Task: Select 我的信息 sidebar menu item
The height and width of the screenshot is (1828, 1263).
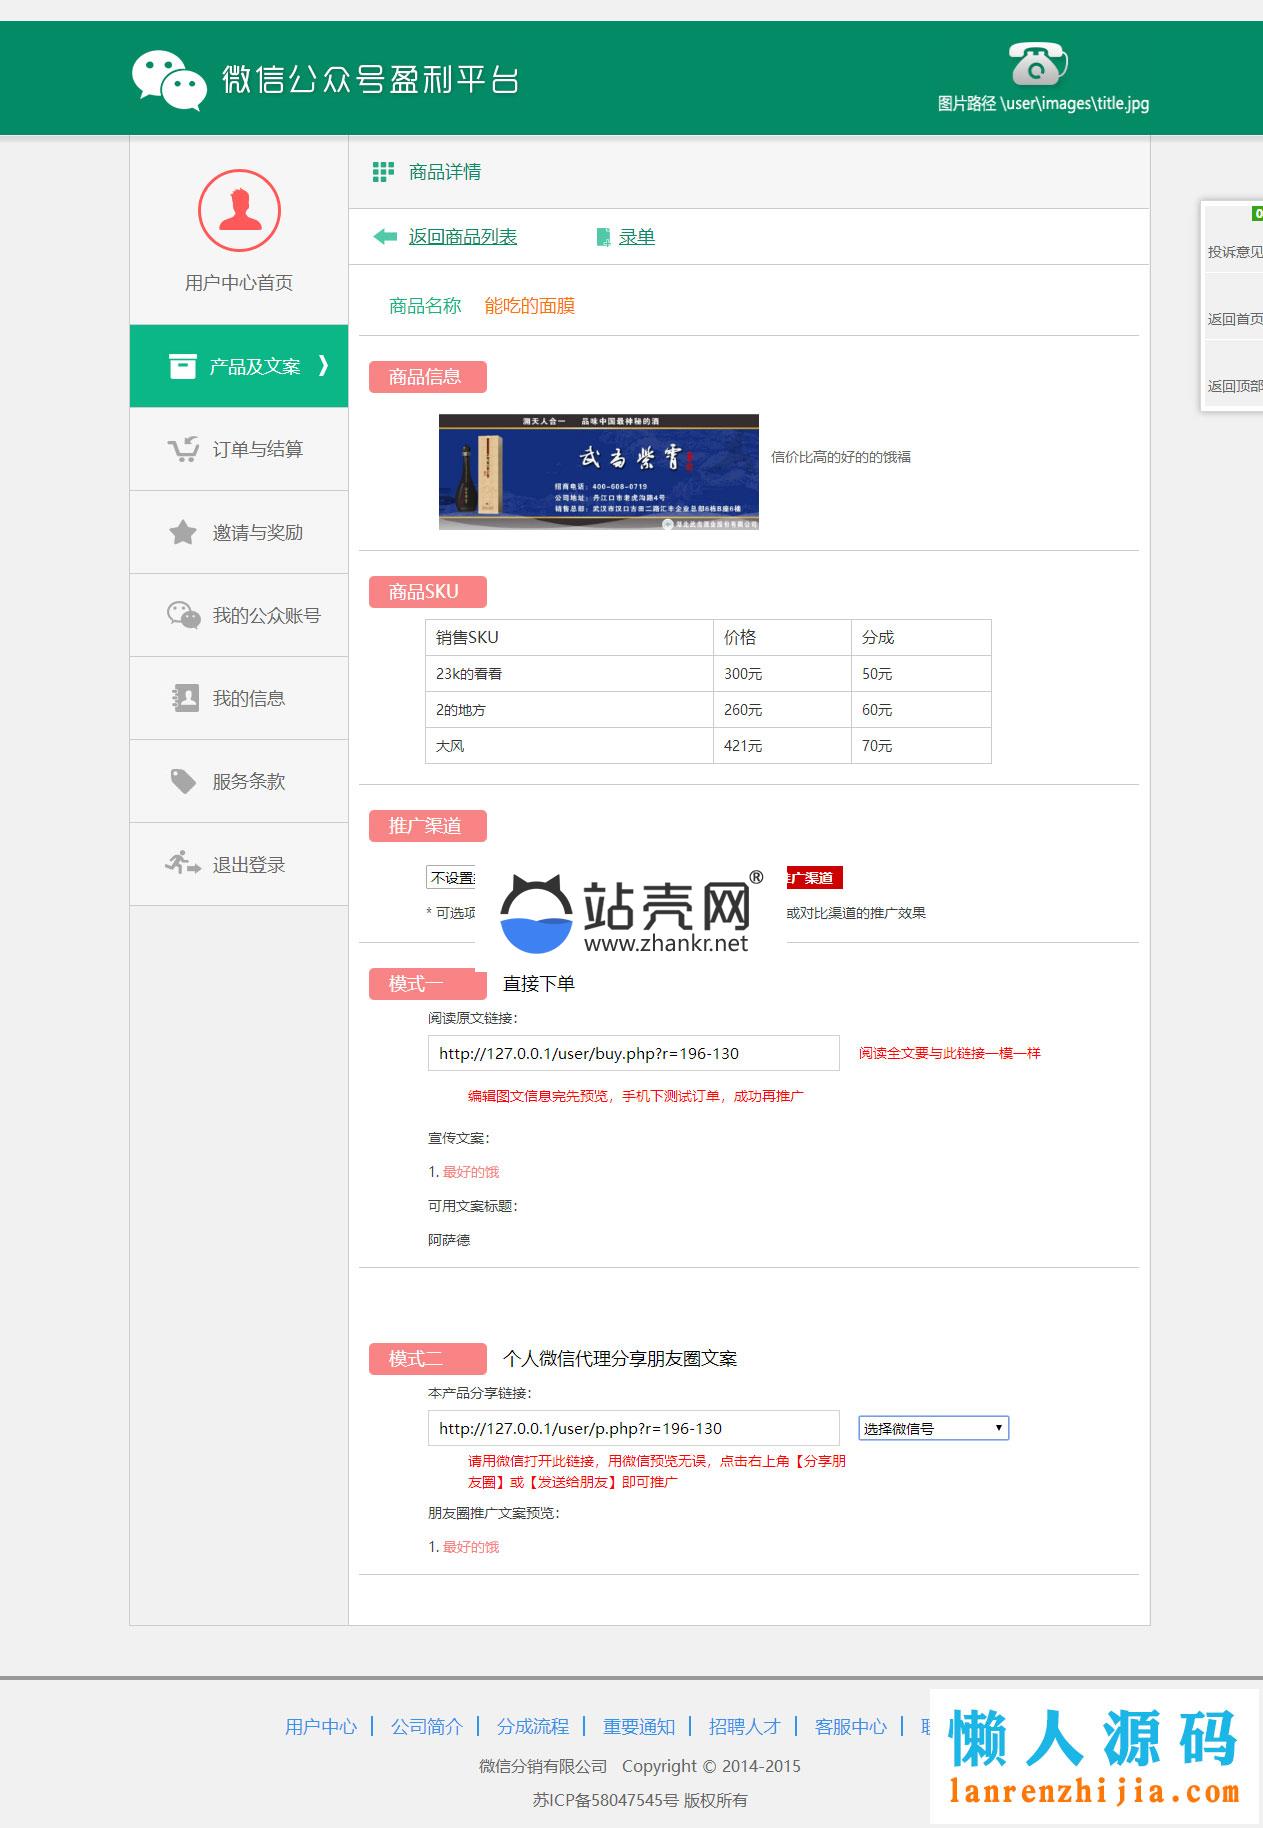Action: tap(248, 698)
